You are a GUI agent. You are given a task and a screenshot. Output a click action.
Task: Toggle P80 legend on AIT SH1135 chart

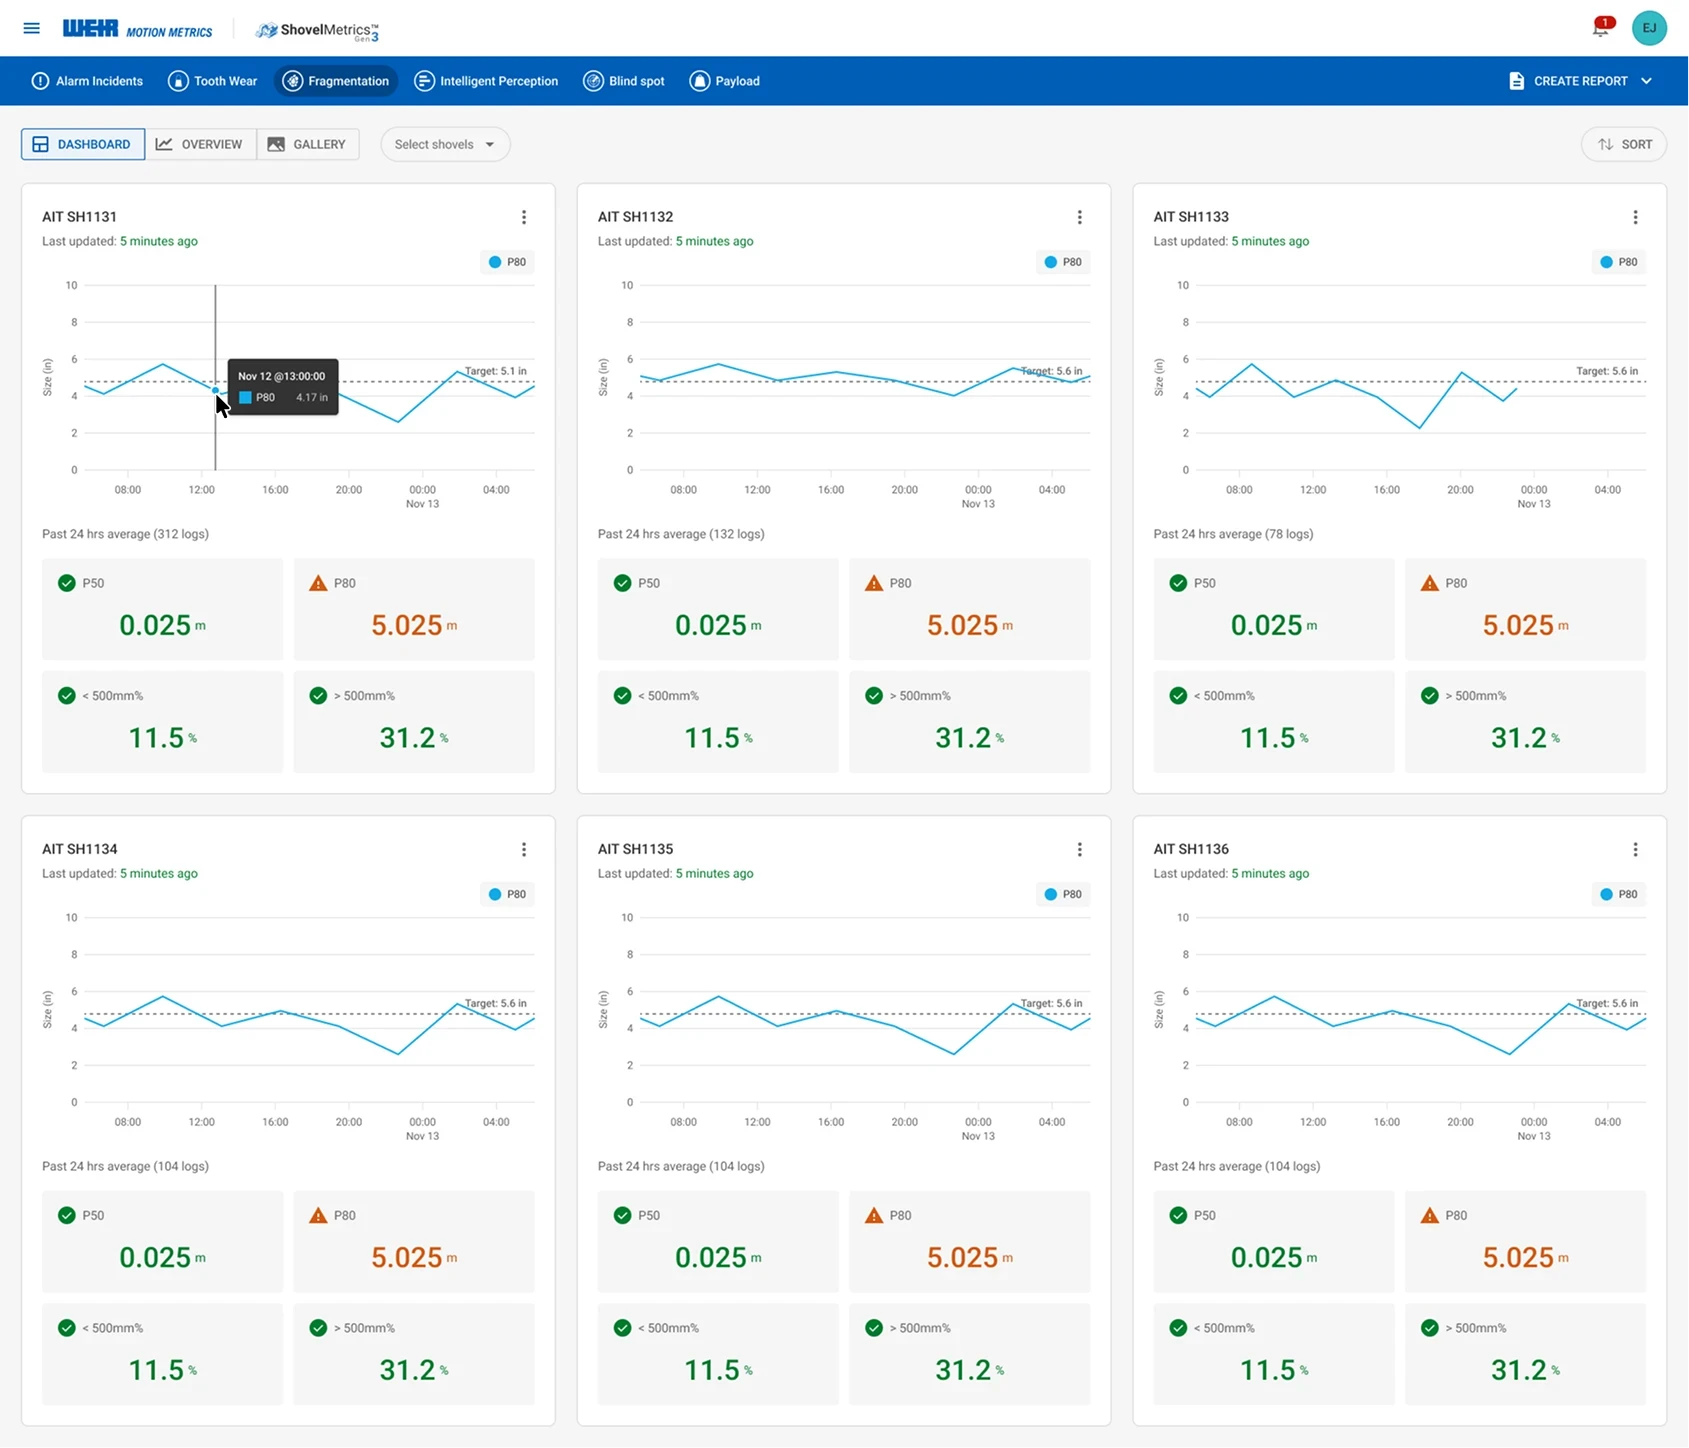point(1063,894)
